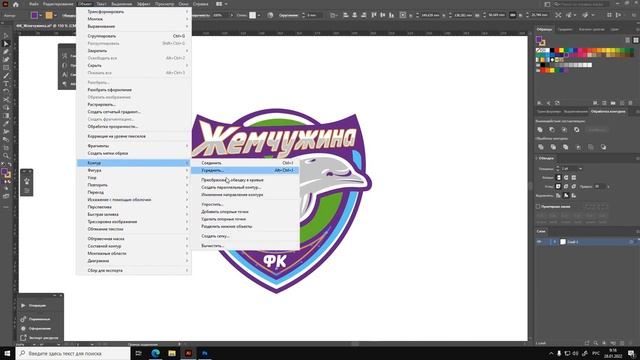Click the Home icon in top bar
The width and height of the screenshot is (640, 360).
(16, 4)
